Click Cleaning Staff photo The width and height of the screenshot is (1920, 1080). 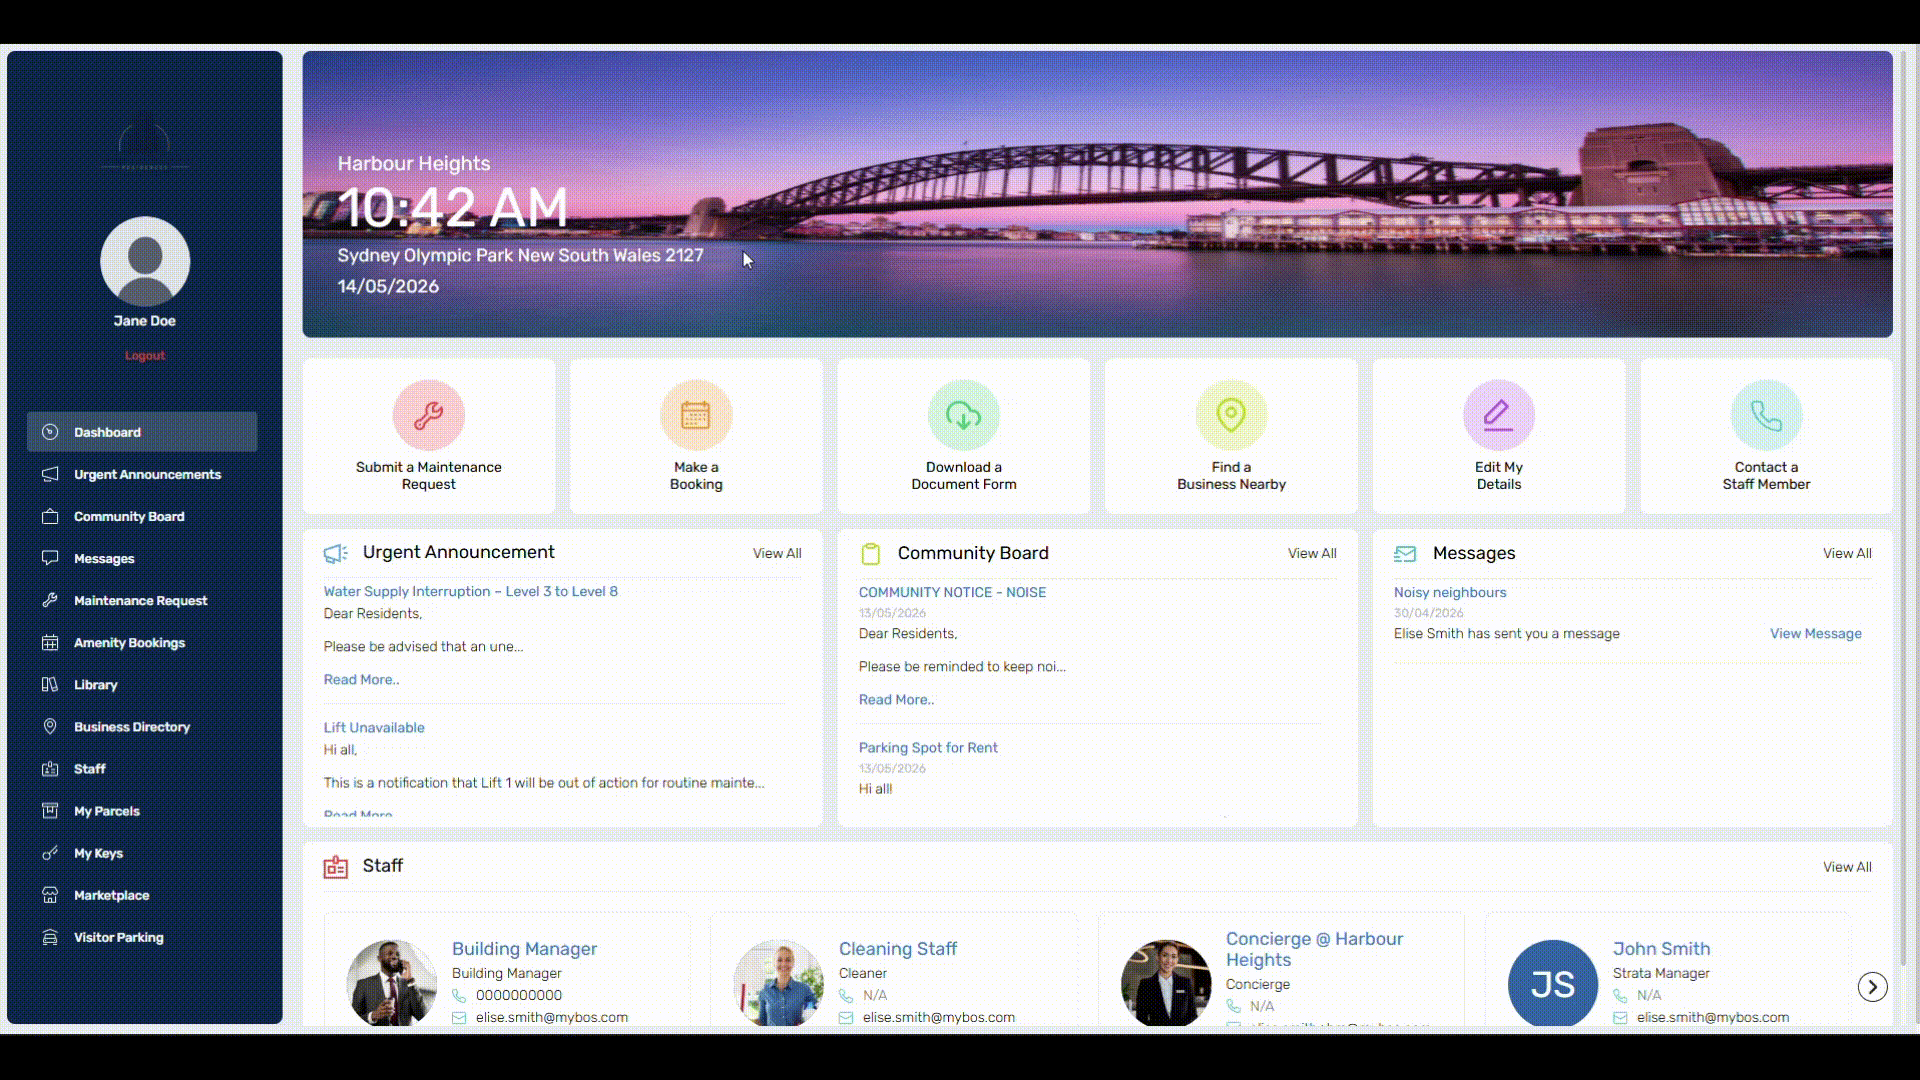(x=778, y=983)
